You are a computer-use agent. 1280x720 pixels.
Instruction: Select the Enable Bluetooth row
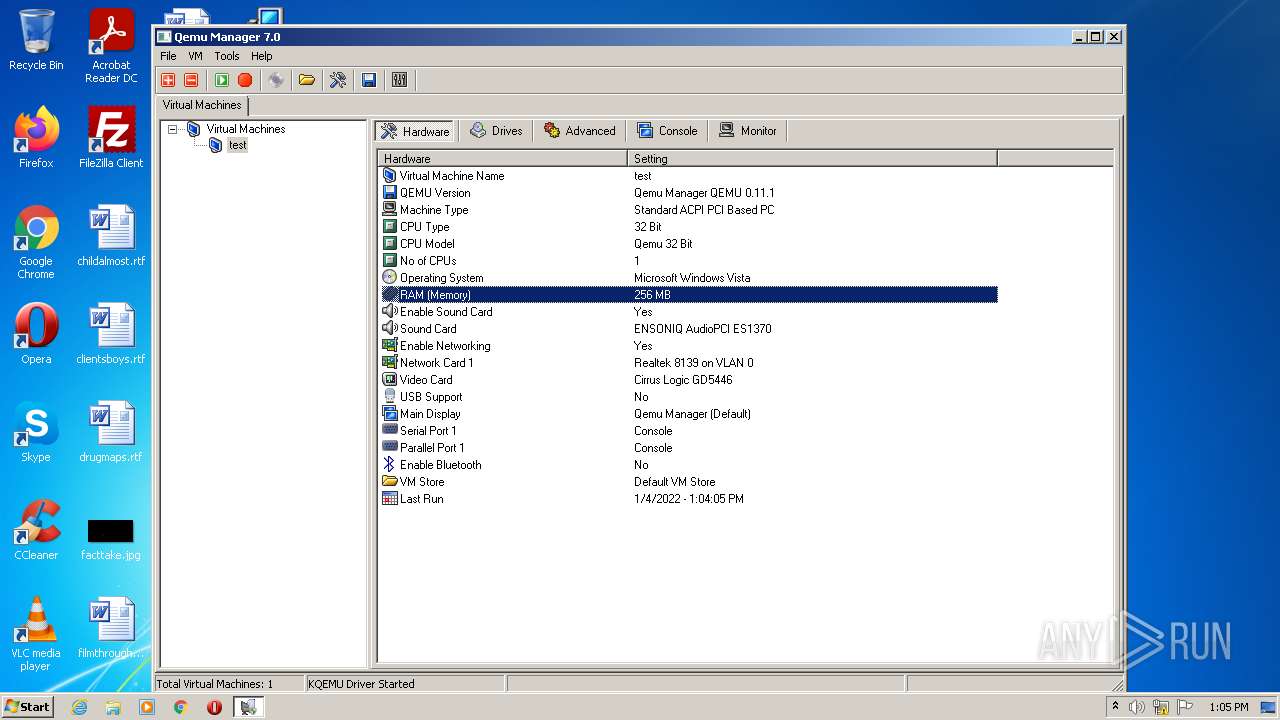click(x=689, y=465)
